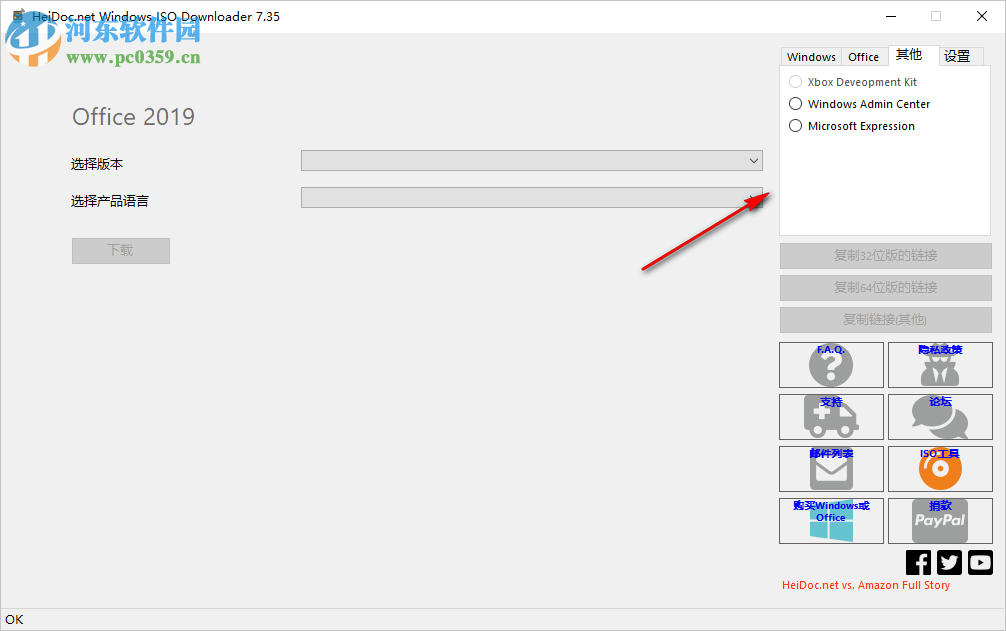The image size is (1006, 631).
Task: Open the F.A.Q. question mark icon
Action: pos(831,365)
